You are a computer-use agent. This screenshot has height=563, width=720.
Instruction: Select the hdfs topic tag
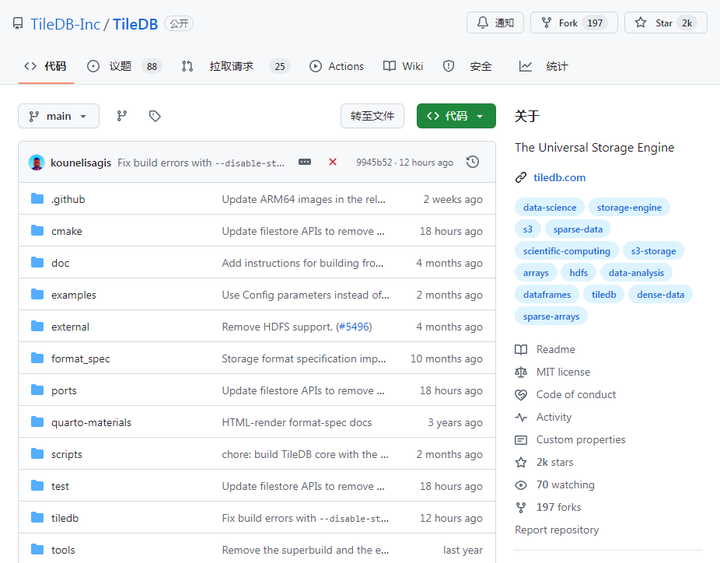click(579, 273)
